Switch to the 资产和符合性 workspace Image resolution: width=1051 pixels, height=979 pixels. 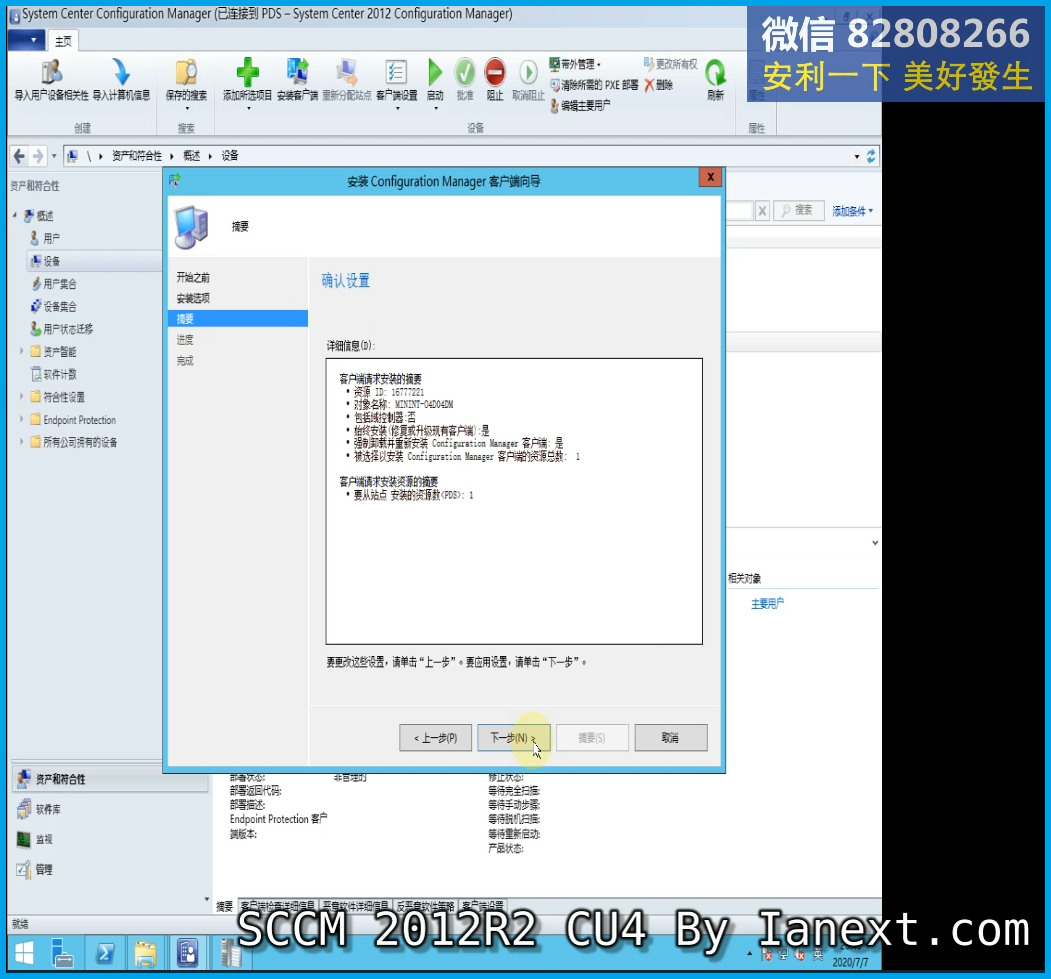point(110,779)
